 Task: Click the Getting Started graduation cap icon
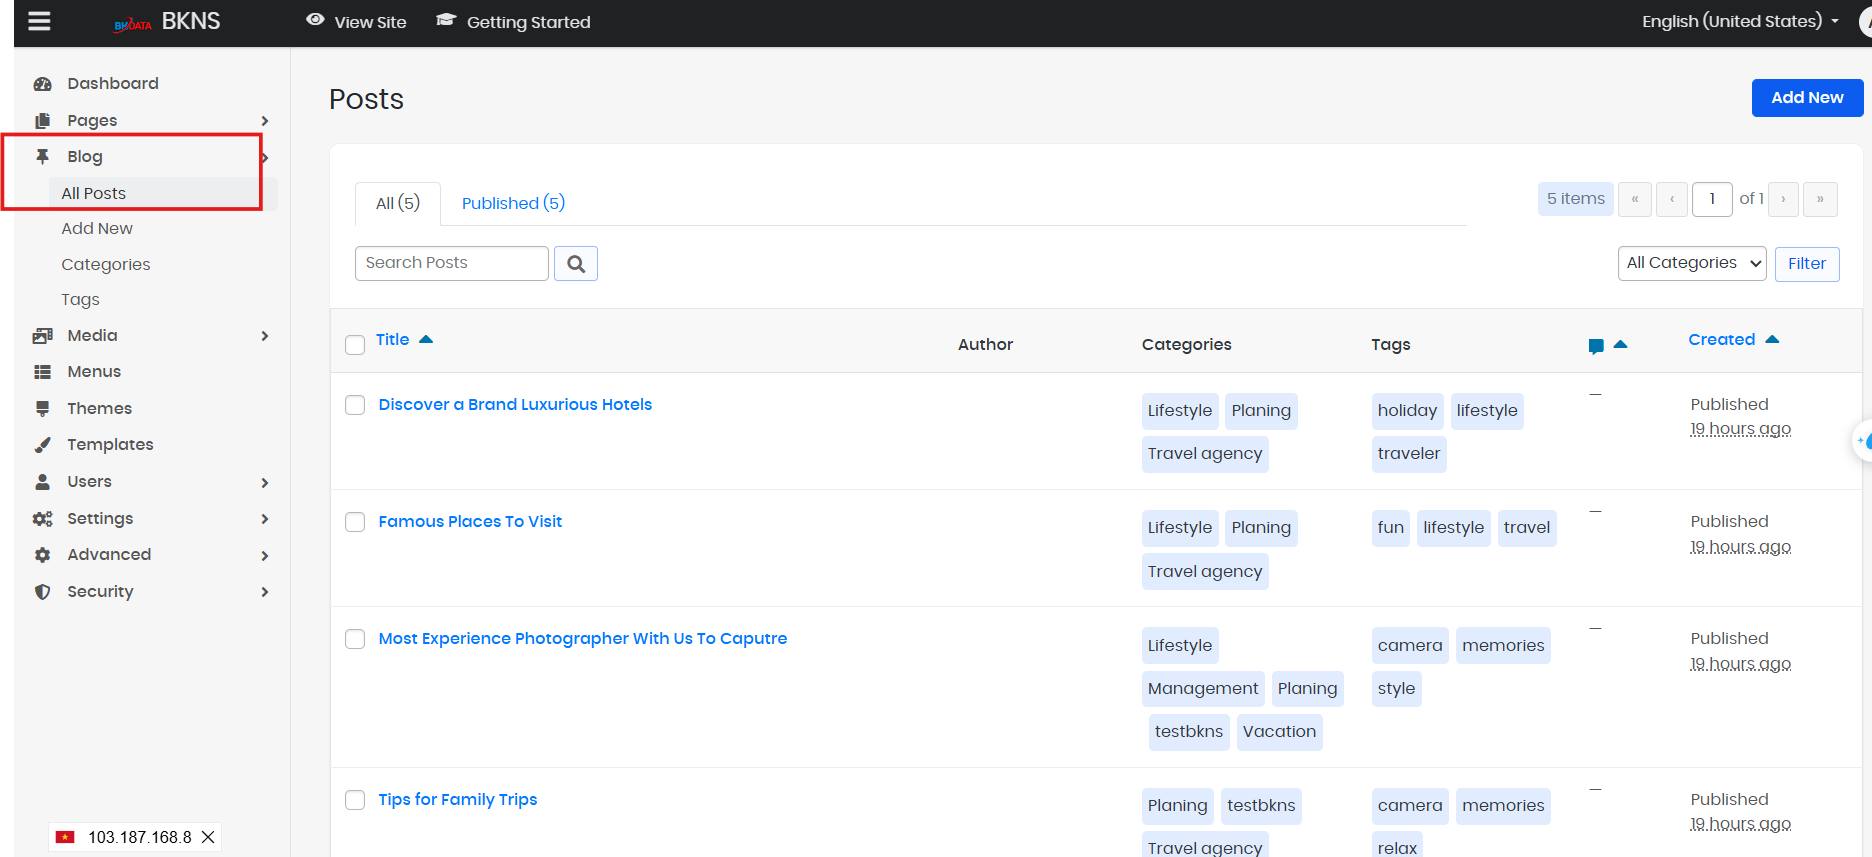pyautogui.click(x=446, y=20)
